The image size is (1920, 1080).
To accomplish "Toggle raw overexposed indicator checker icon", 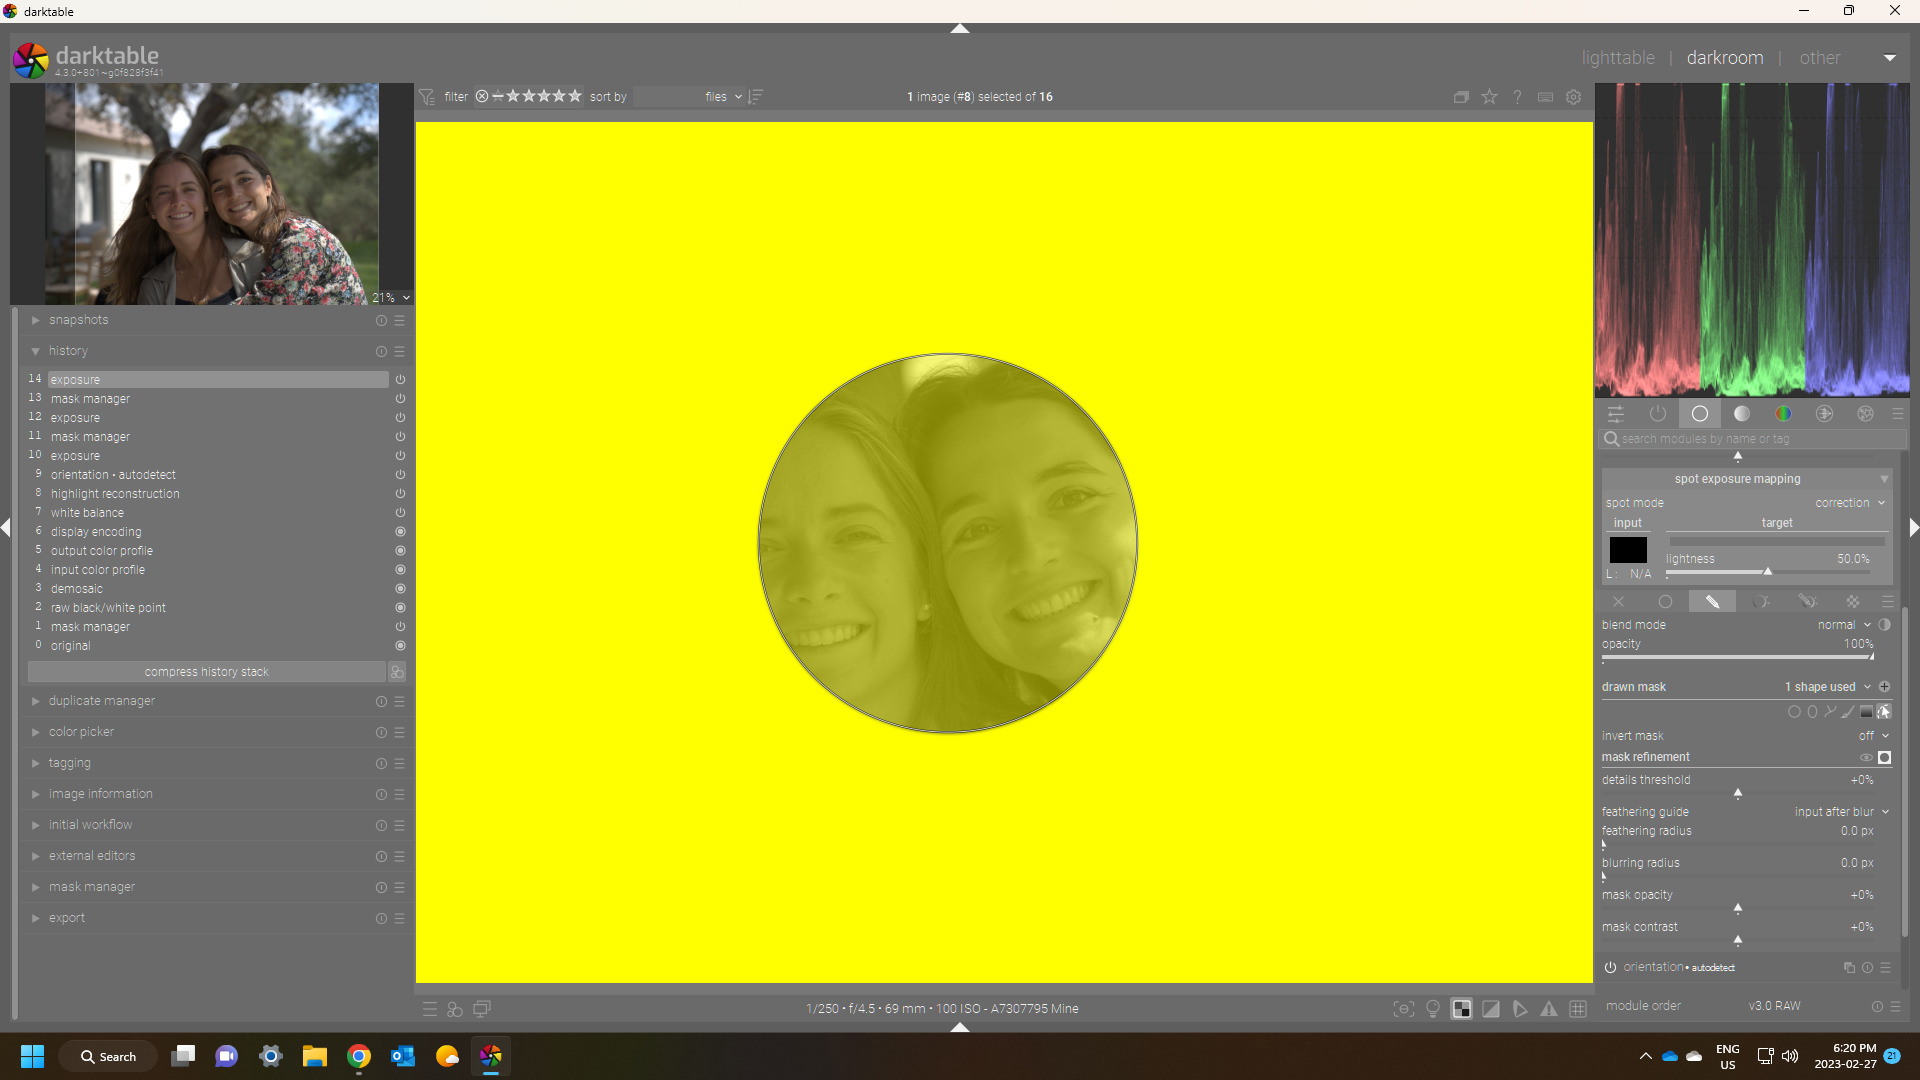I will [1462, 1009].
